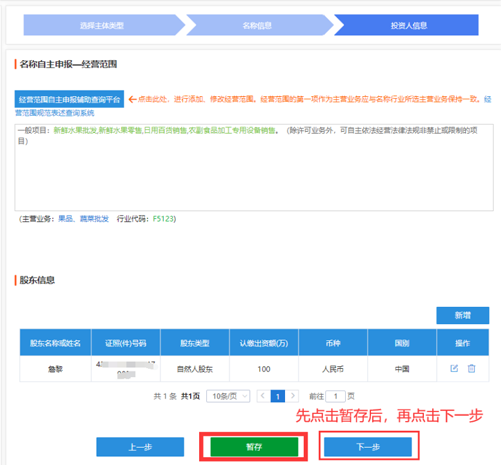The height and width of the screenshot is (465, 501).
Task: Open 经营范围自主申报辅助查询平台 button
Action: point(69,99)
